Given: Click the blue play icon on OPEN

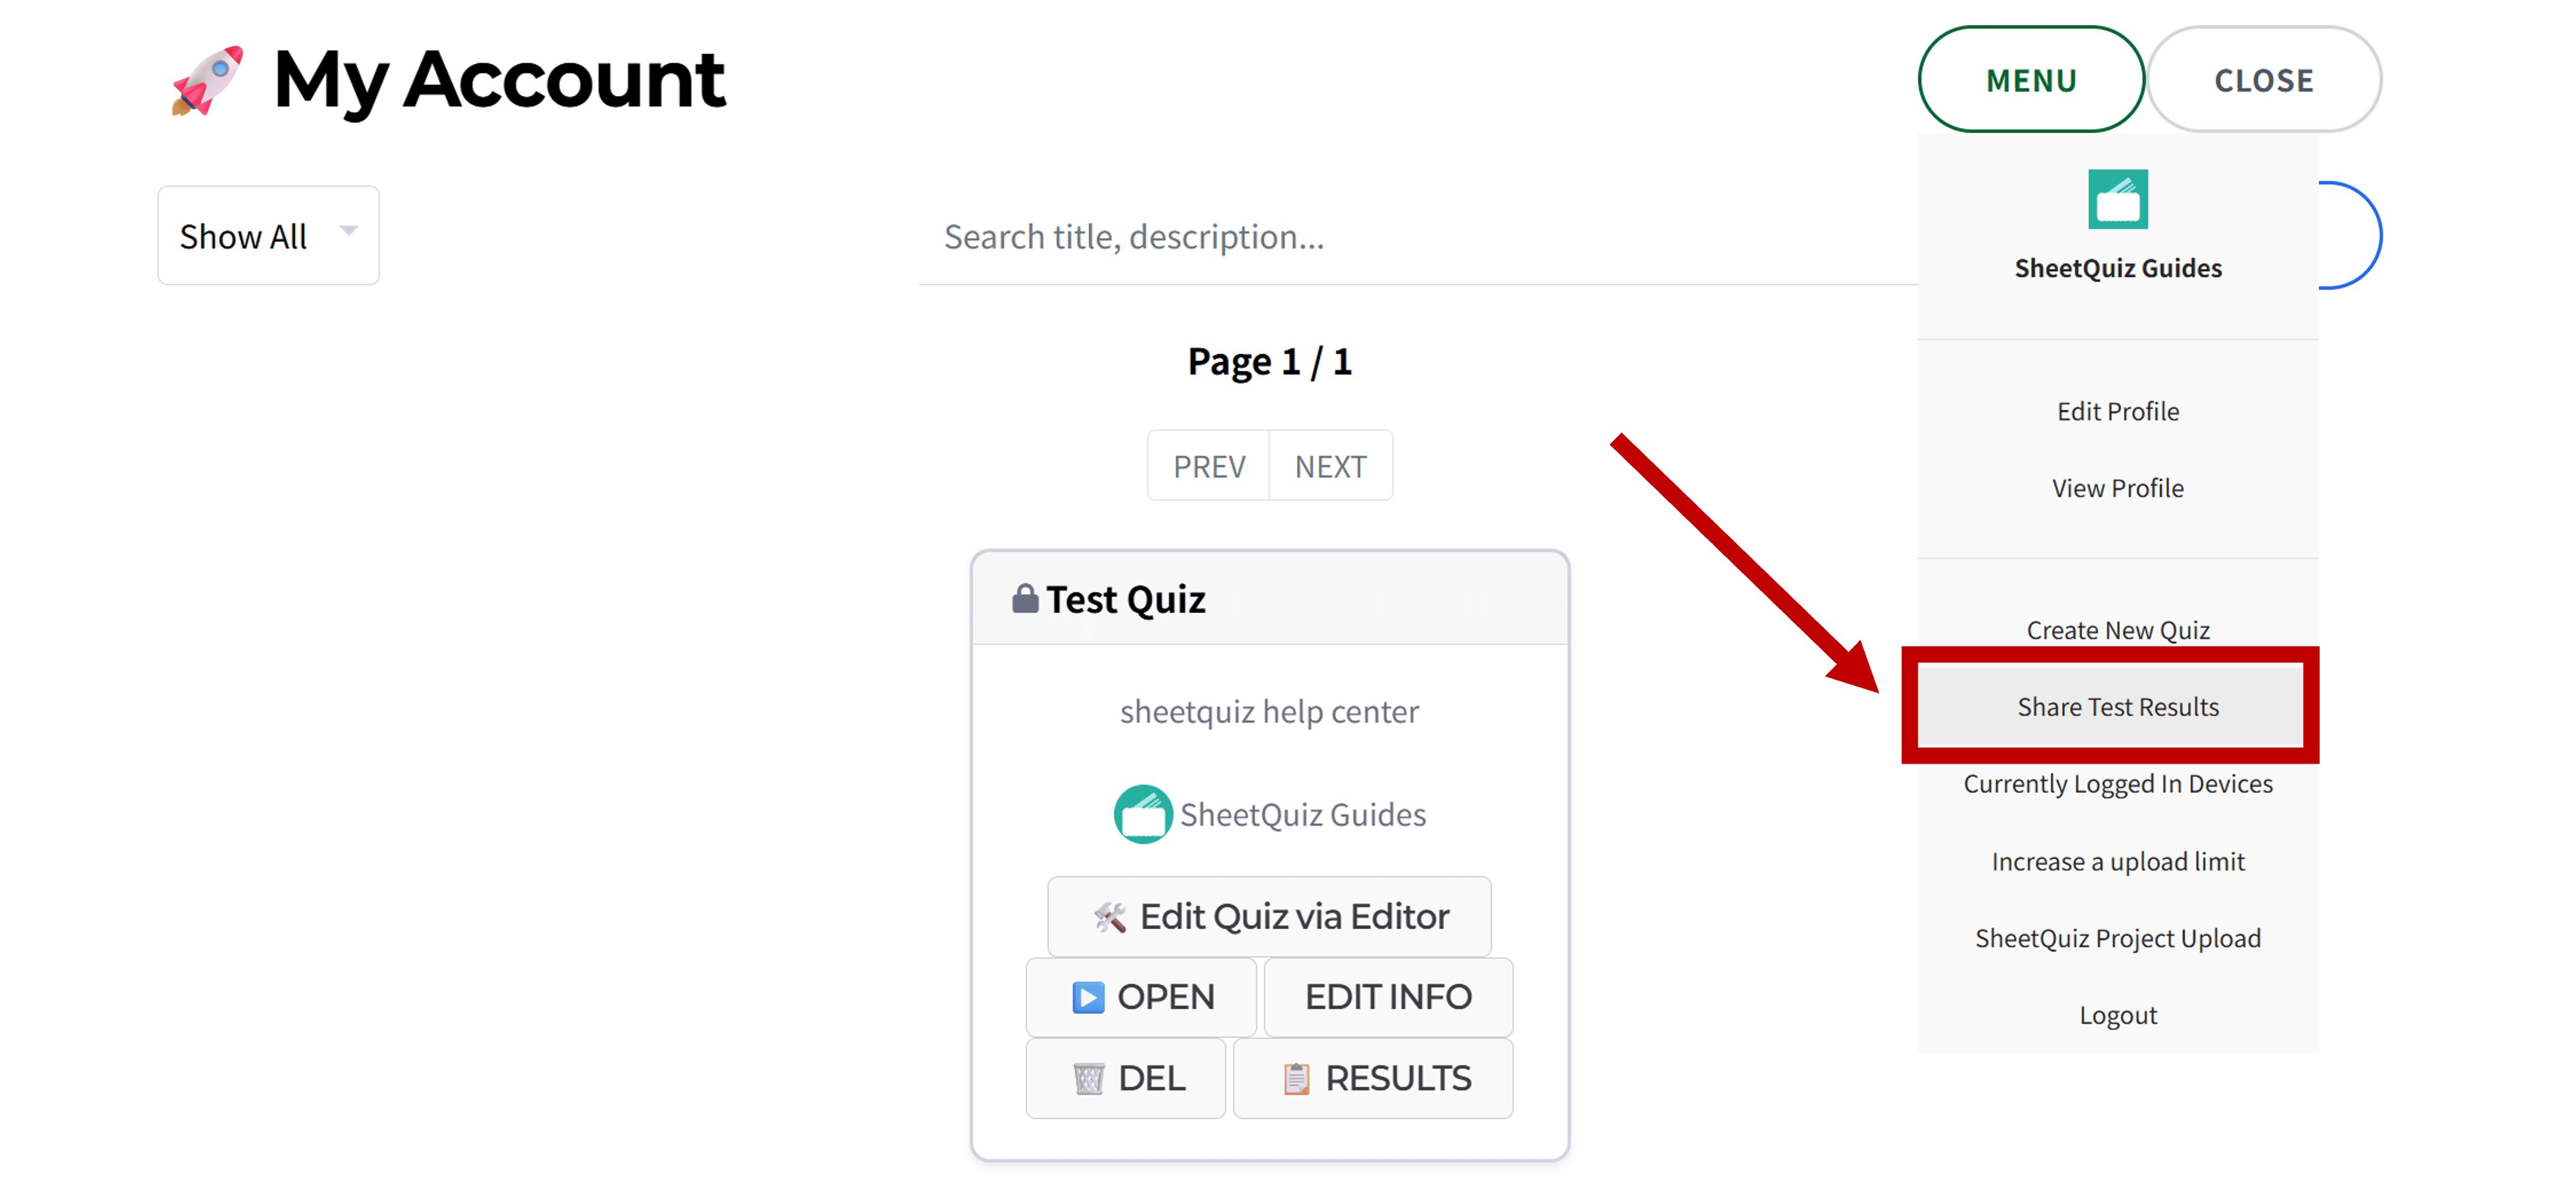Looking at the screenshot, I should (1087, 997).
